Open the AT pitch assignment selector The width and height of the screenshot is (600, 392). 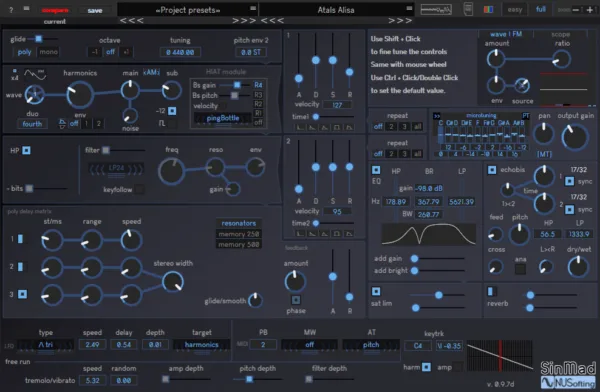(x=371, y=345)
